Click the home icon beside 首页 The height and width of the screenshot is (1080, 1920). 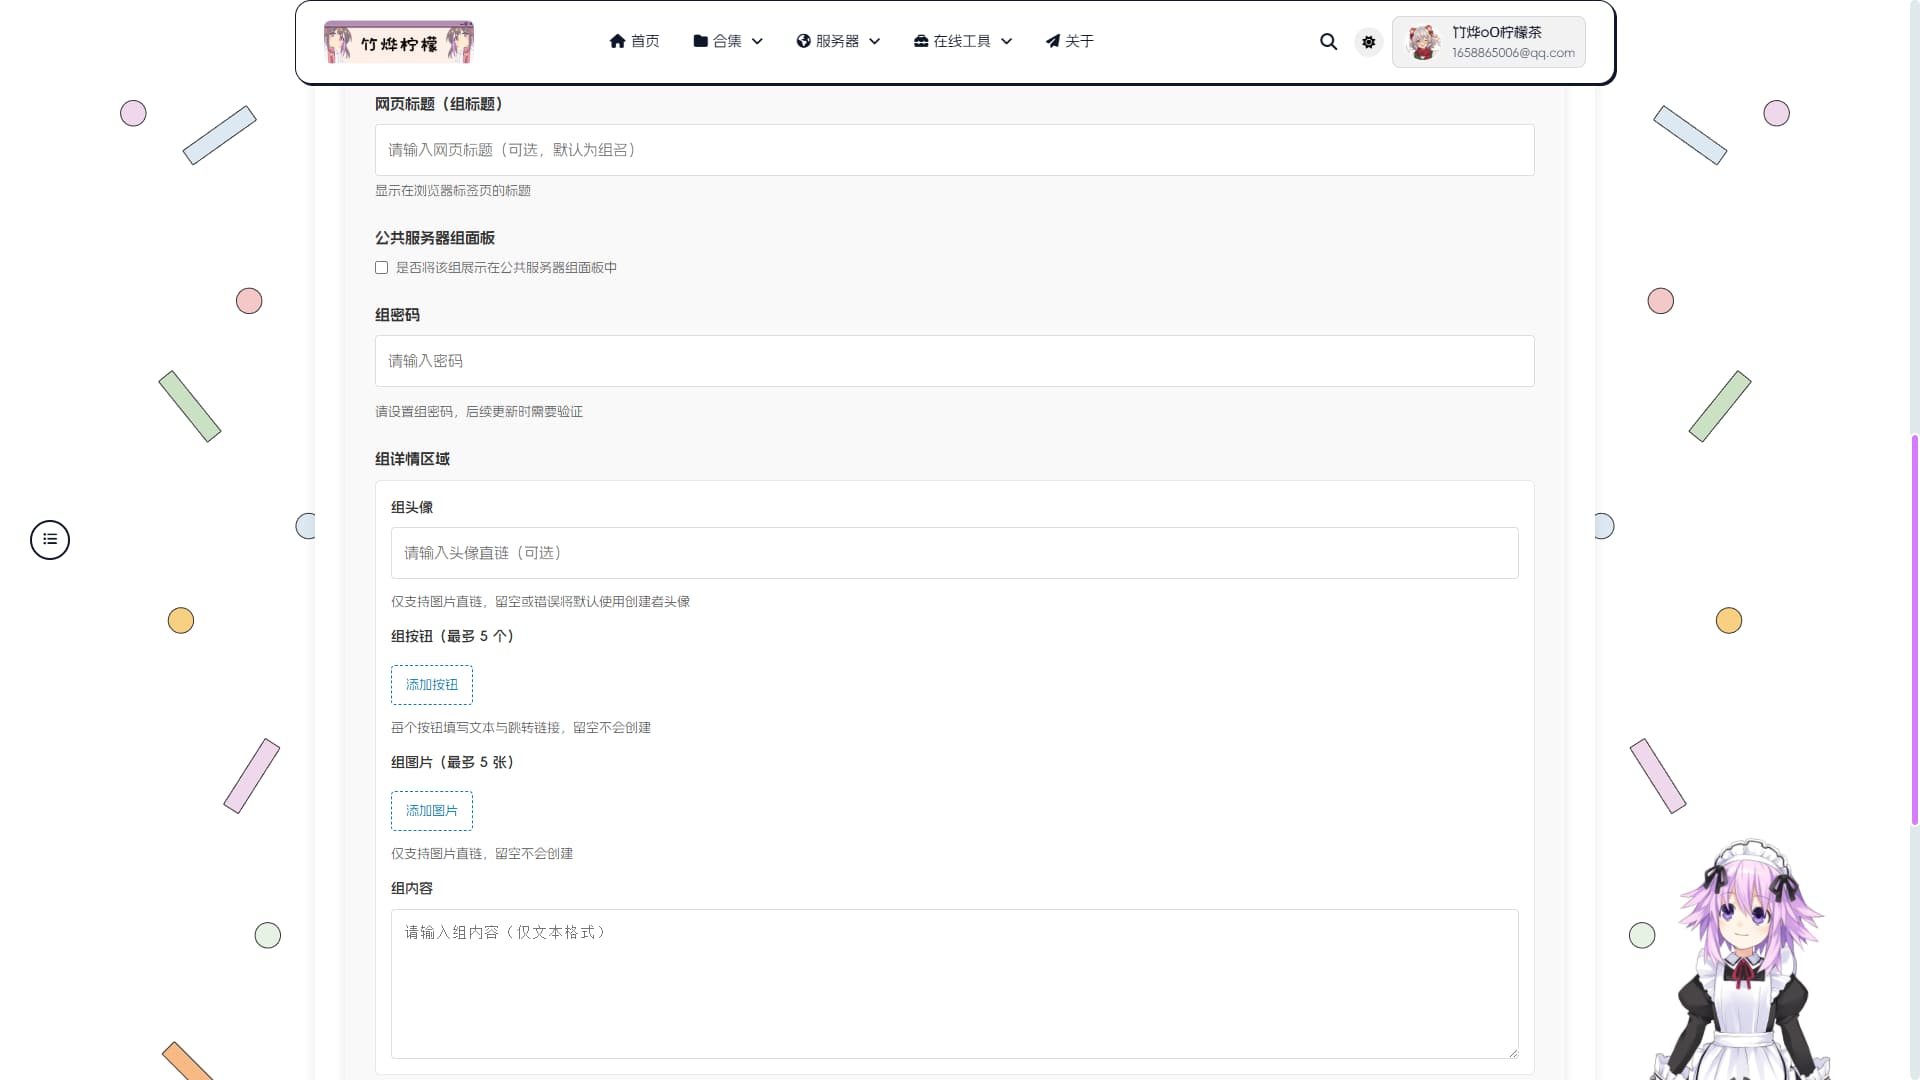click(617, 41)
